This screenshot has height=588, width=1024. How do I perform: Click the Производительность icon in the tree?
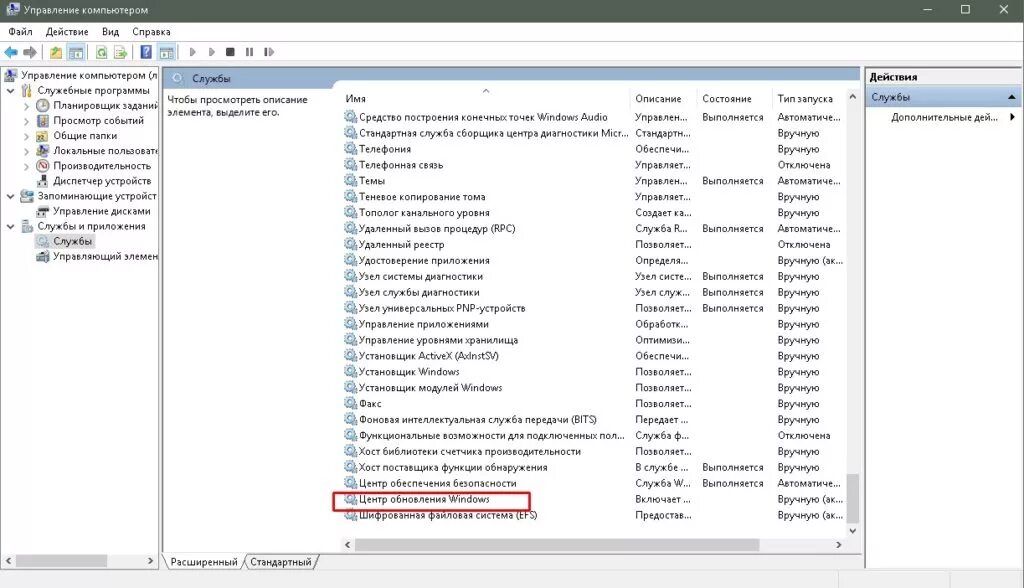43,166
